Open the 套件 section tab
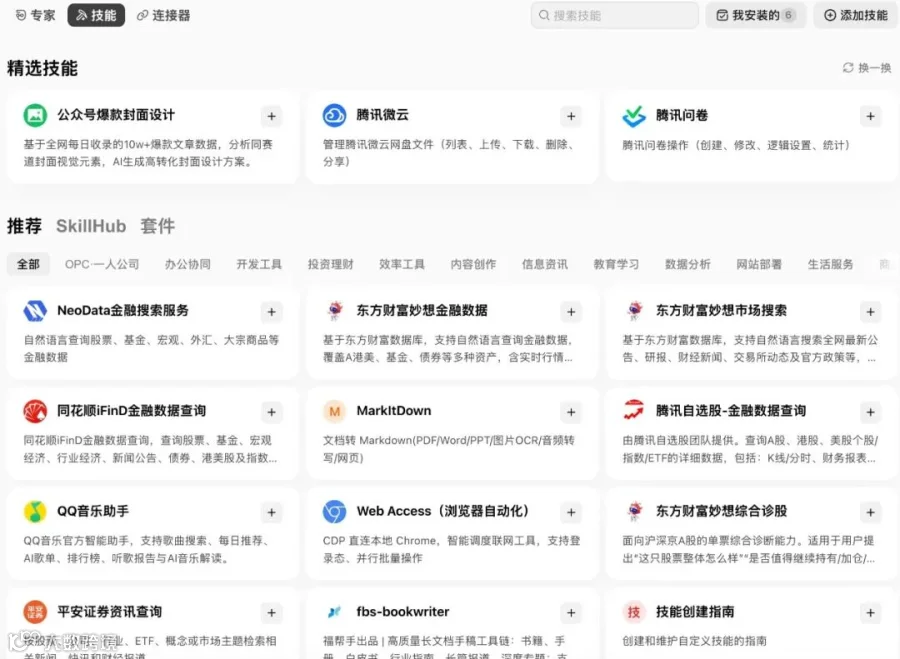 158,226
